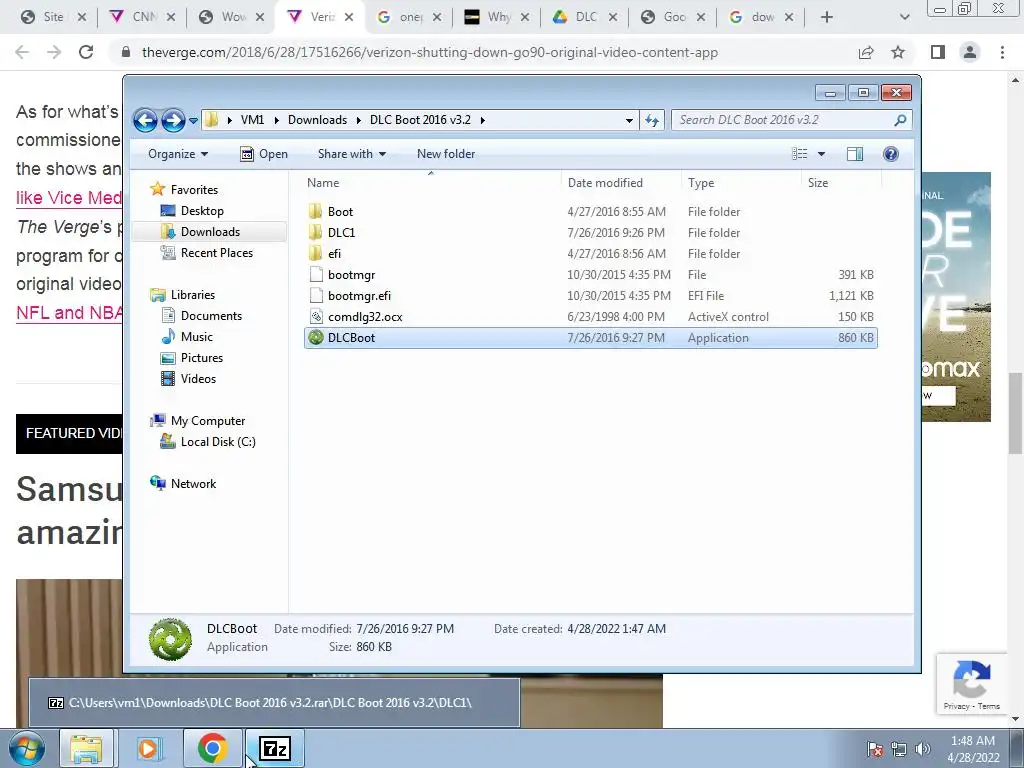Sort by Size column header
Screen dimensions: 1024x768
(x=840, y=183)
